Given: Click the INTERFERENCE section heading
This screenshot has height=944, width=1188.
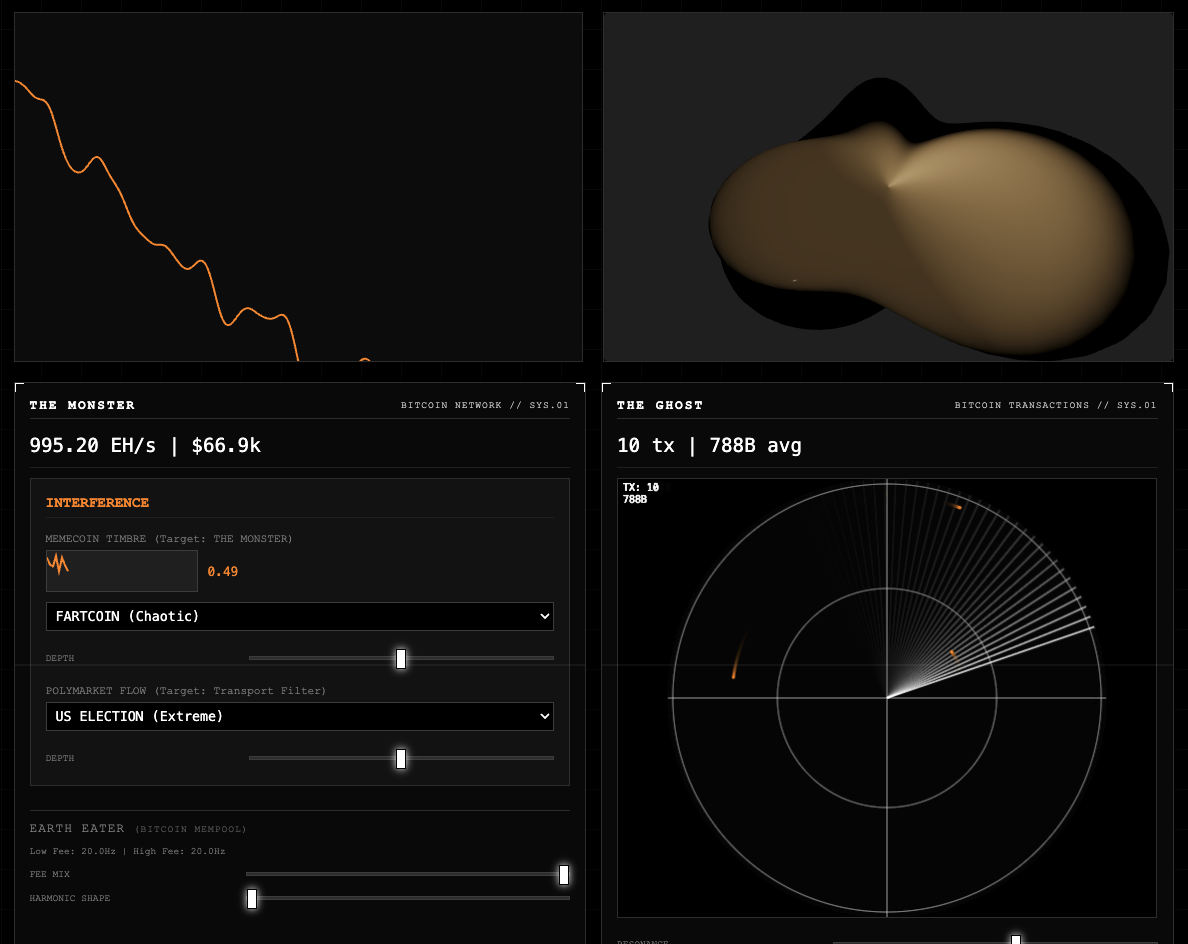Looking at the screenshot, I should 97,503.
